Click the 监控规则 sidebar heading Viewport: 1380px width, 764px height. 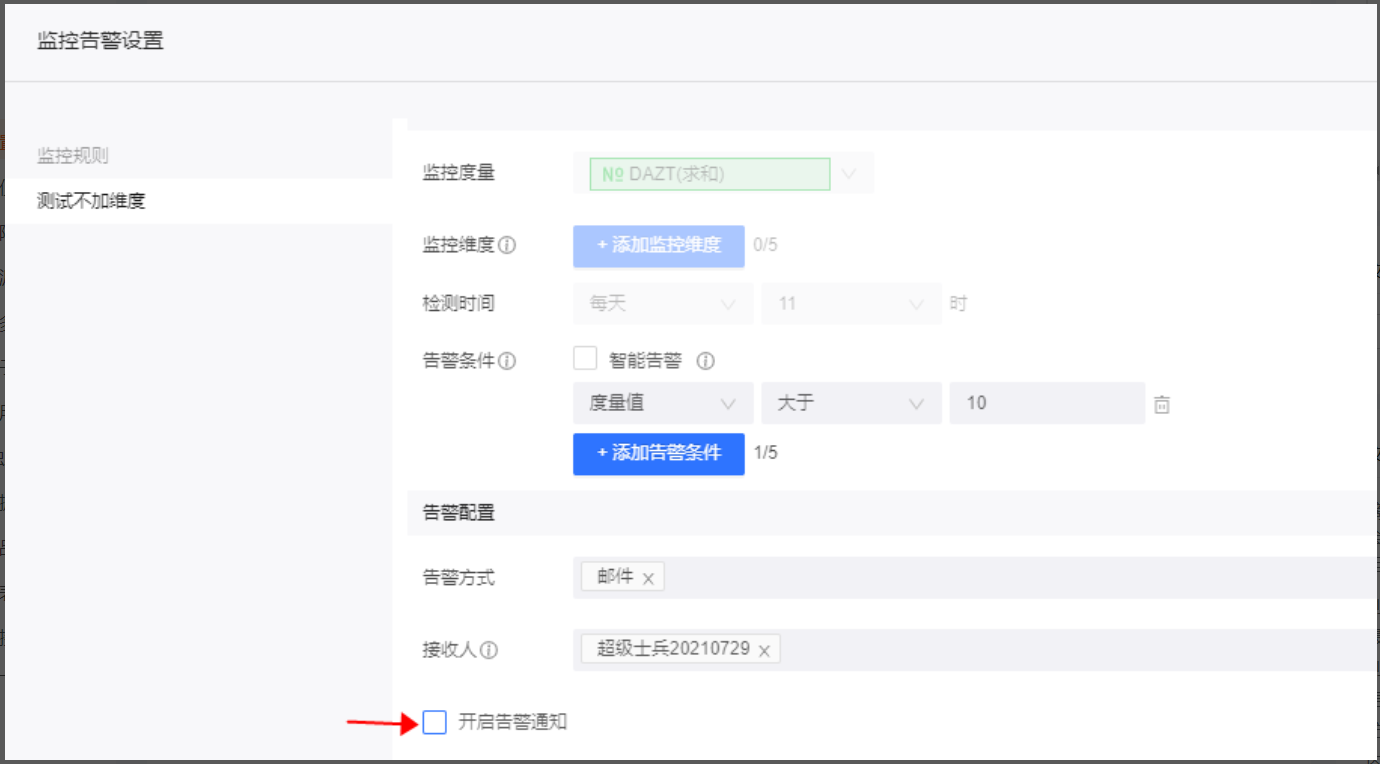tap(73, 155)
